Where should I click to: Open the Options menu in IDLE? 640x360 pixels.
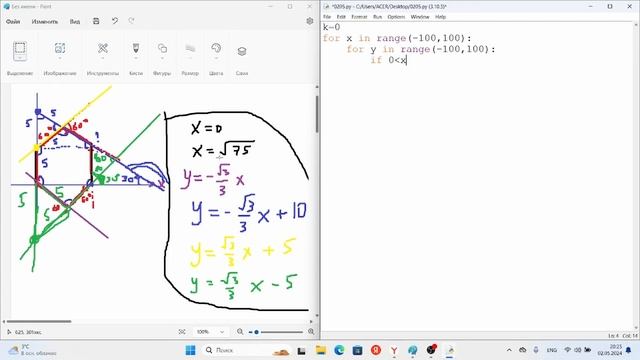pyautogui.click(x=396, y=17)
